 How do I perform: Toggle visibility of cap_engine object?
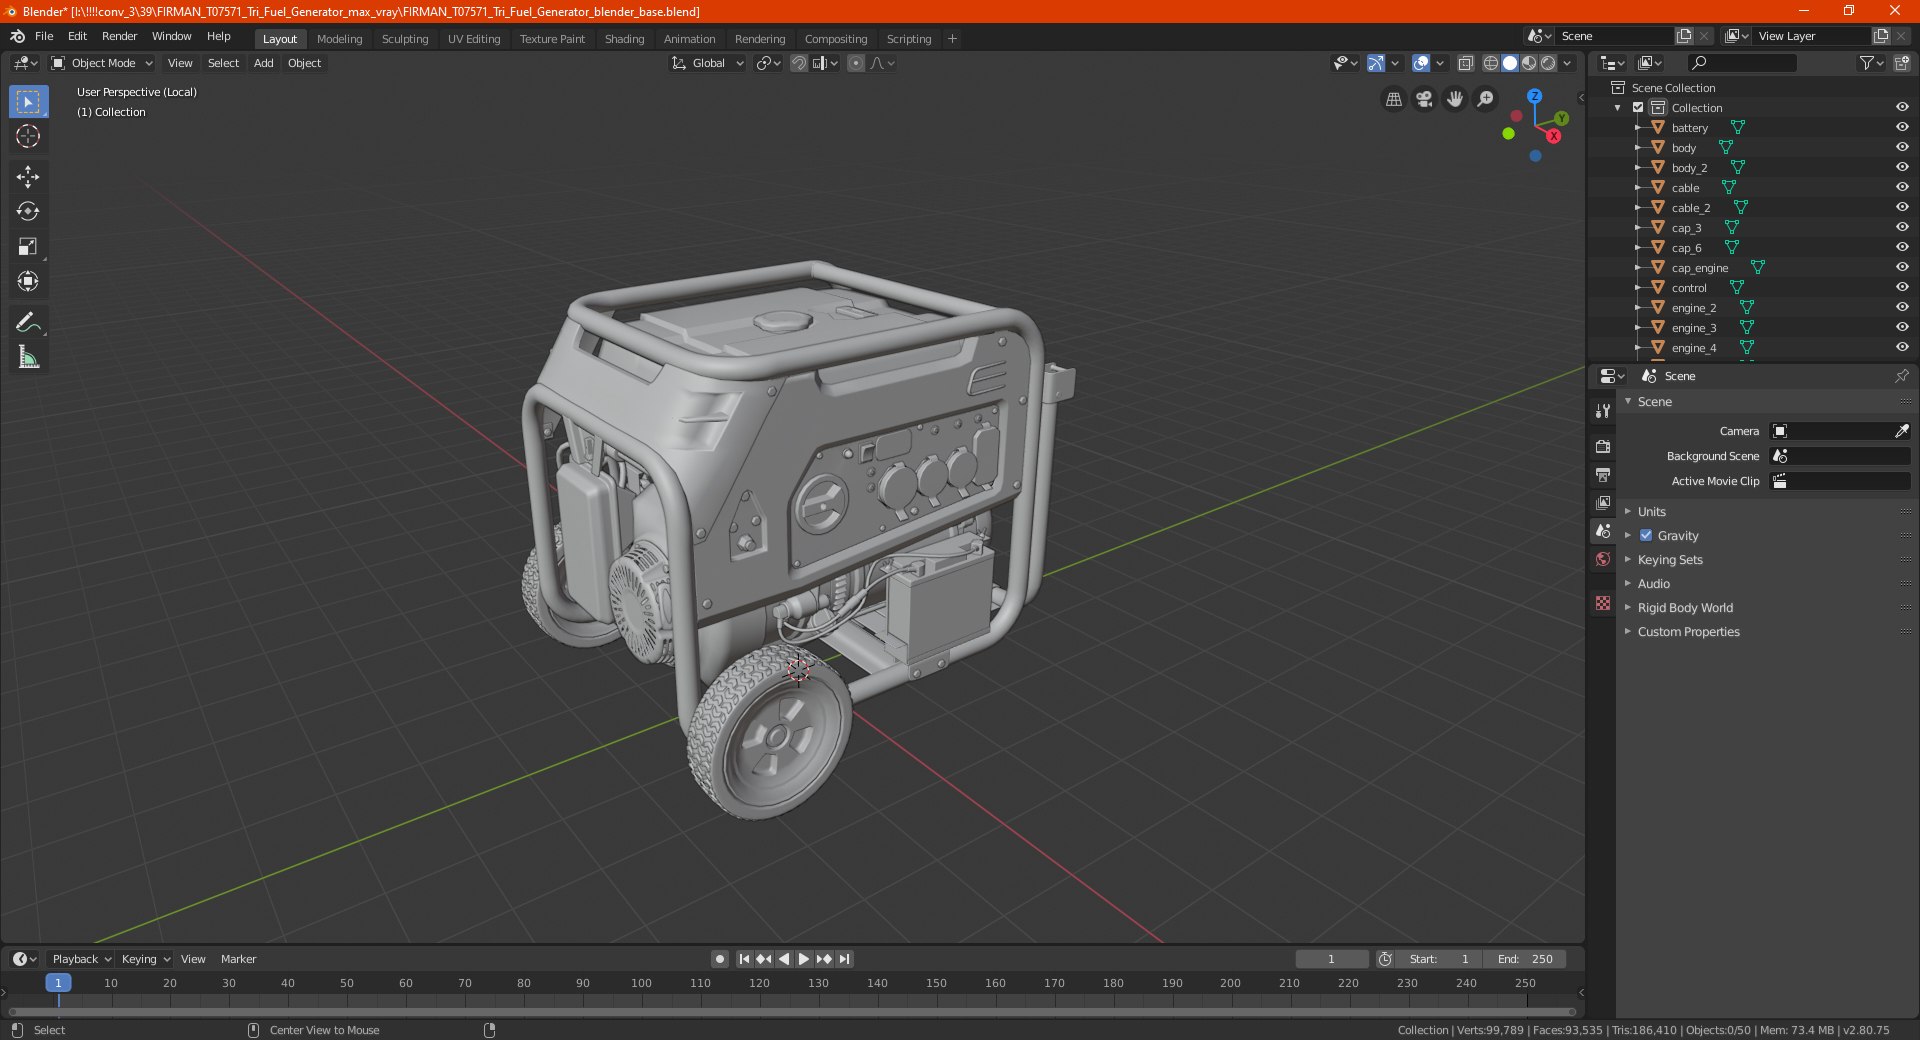tap(1902, 267)
